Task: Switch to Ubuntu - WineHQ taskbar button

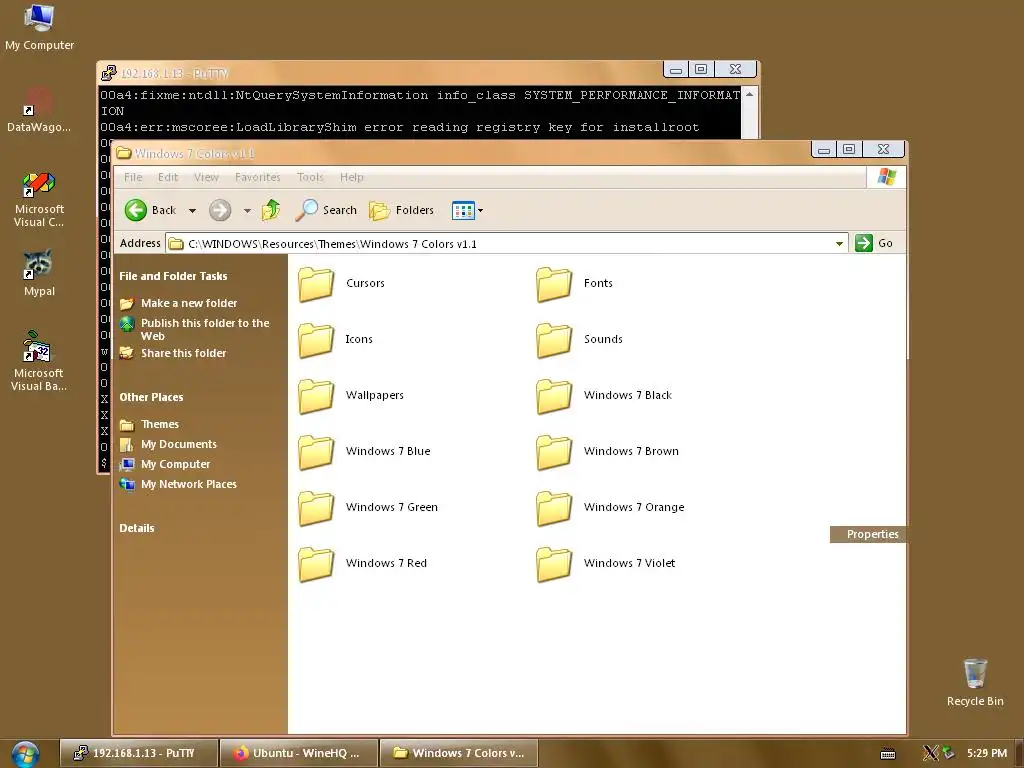Action: (x=299, y=753)
